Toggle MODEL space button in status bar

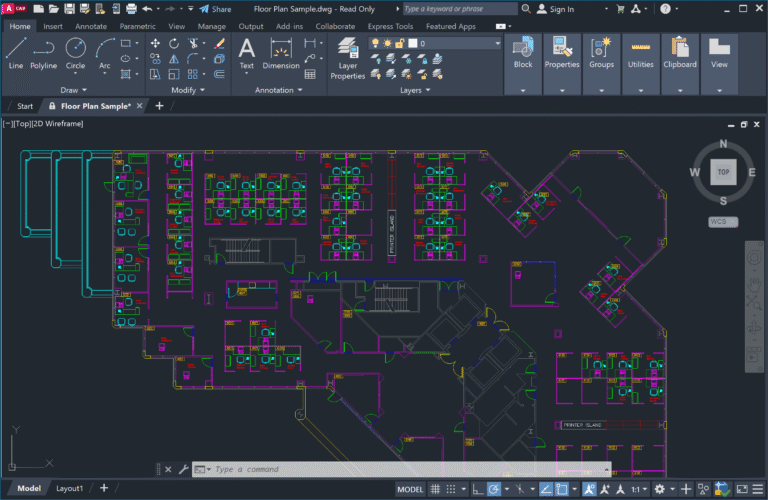point(410,489)
